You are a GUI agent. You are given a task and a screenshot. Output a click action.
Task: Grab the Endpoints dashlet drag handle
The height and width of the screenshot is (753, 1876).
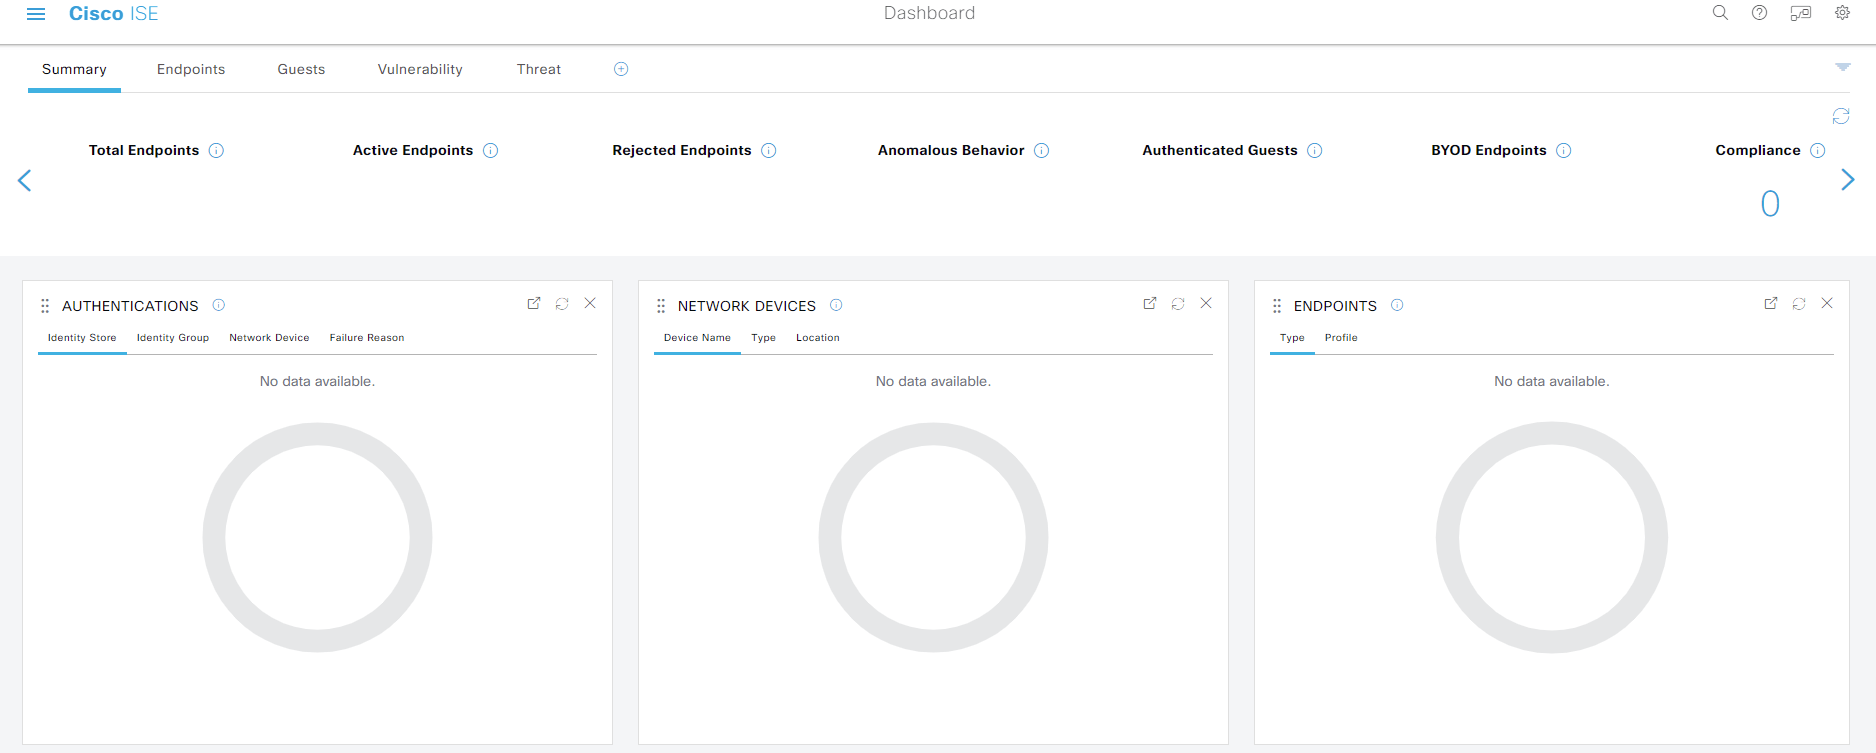coord(1277,306)
